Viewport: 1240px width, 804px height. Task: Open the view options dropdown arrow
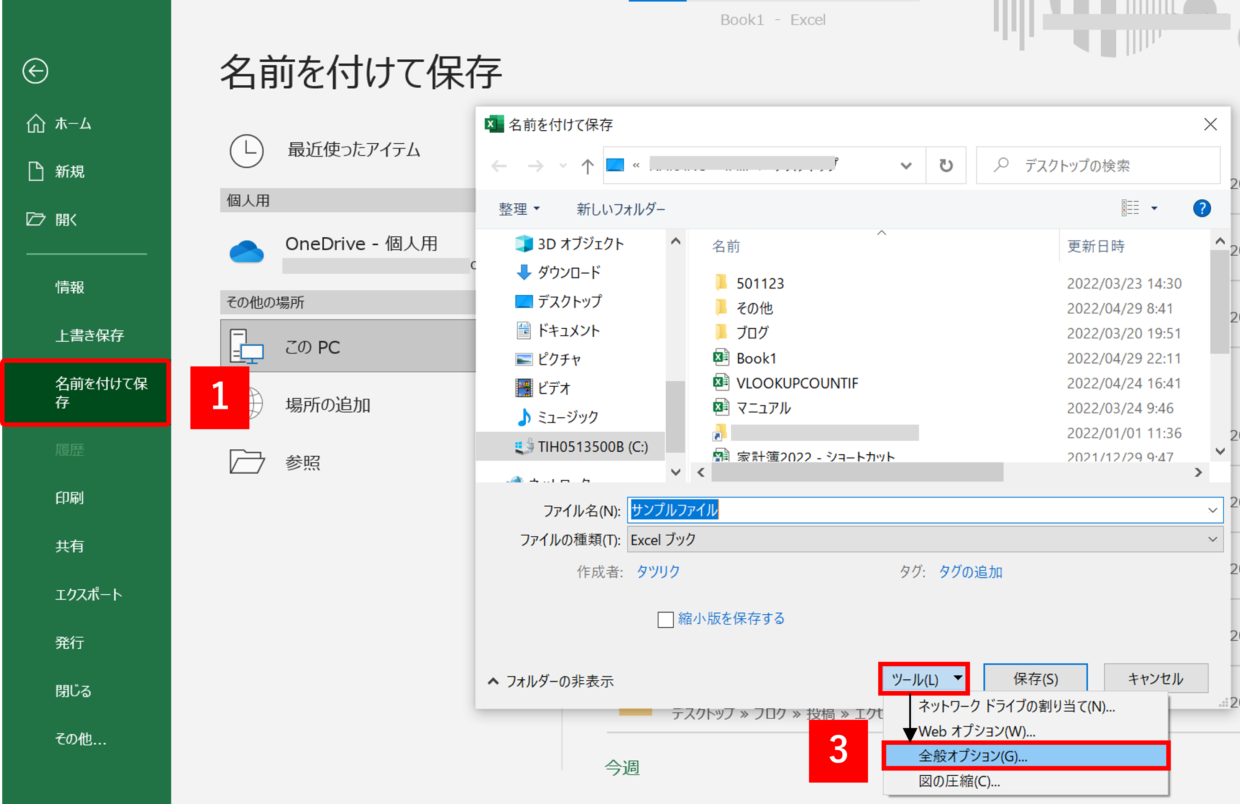click(x=1154, y=208)
